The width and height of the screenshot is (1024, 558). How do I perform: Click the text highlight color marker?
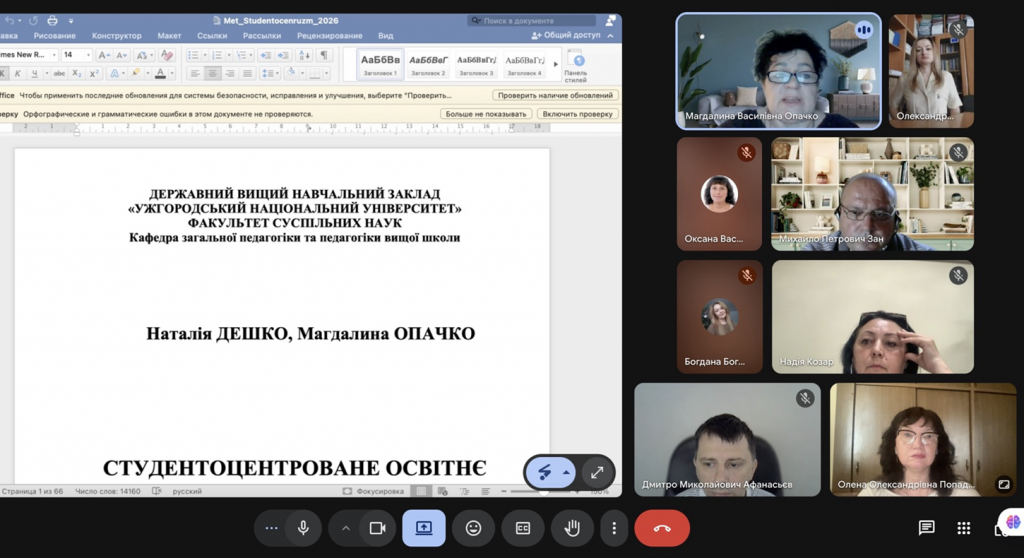(136, 73)
